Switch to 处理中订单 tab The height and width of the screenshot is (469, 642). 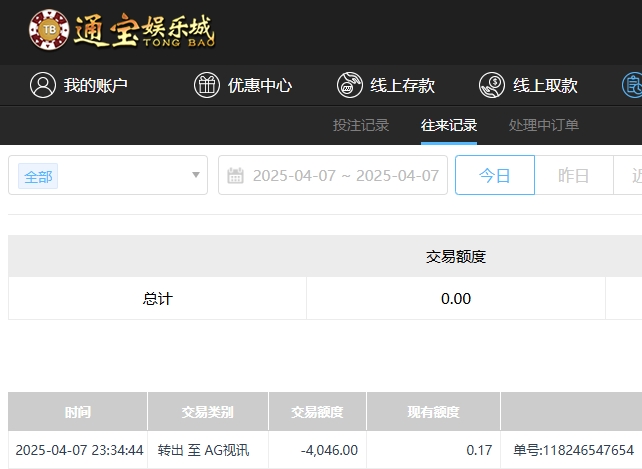544,125
